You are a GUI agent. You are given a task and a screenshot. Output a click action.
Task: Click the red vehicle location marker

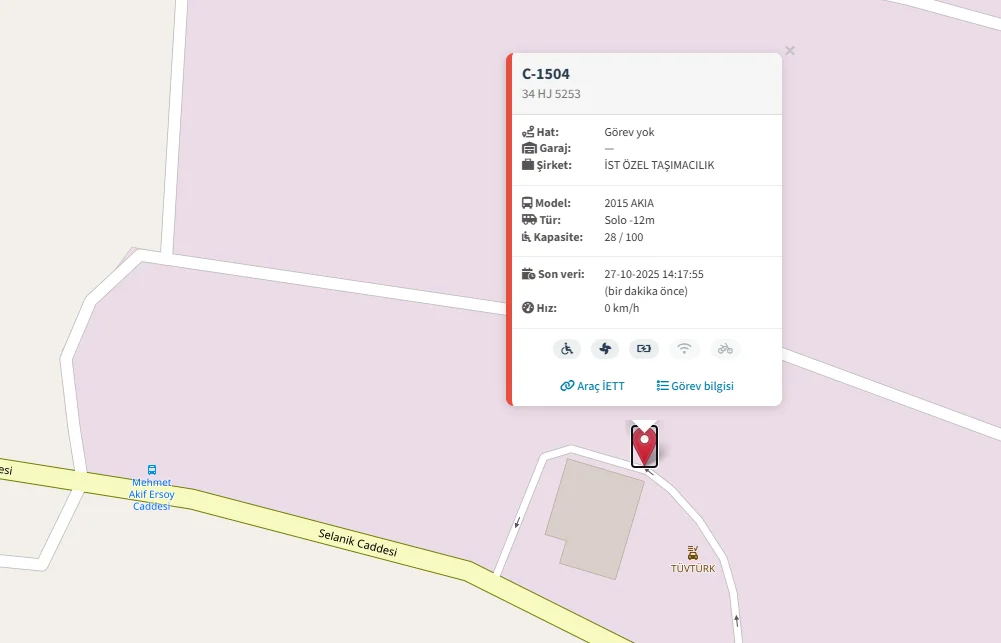pyautogui.click(x=644, y=447)
